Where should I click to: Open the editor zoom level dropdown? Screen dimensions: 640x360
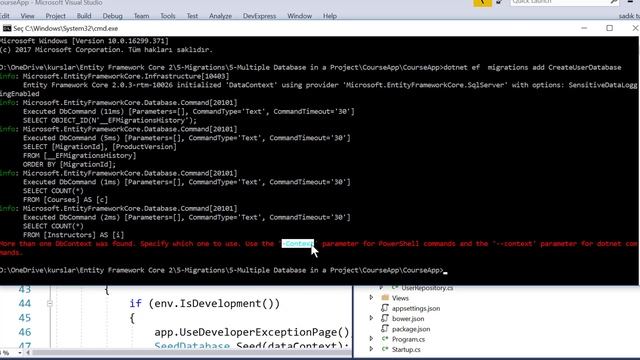(19, 353)
